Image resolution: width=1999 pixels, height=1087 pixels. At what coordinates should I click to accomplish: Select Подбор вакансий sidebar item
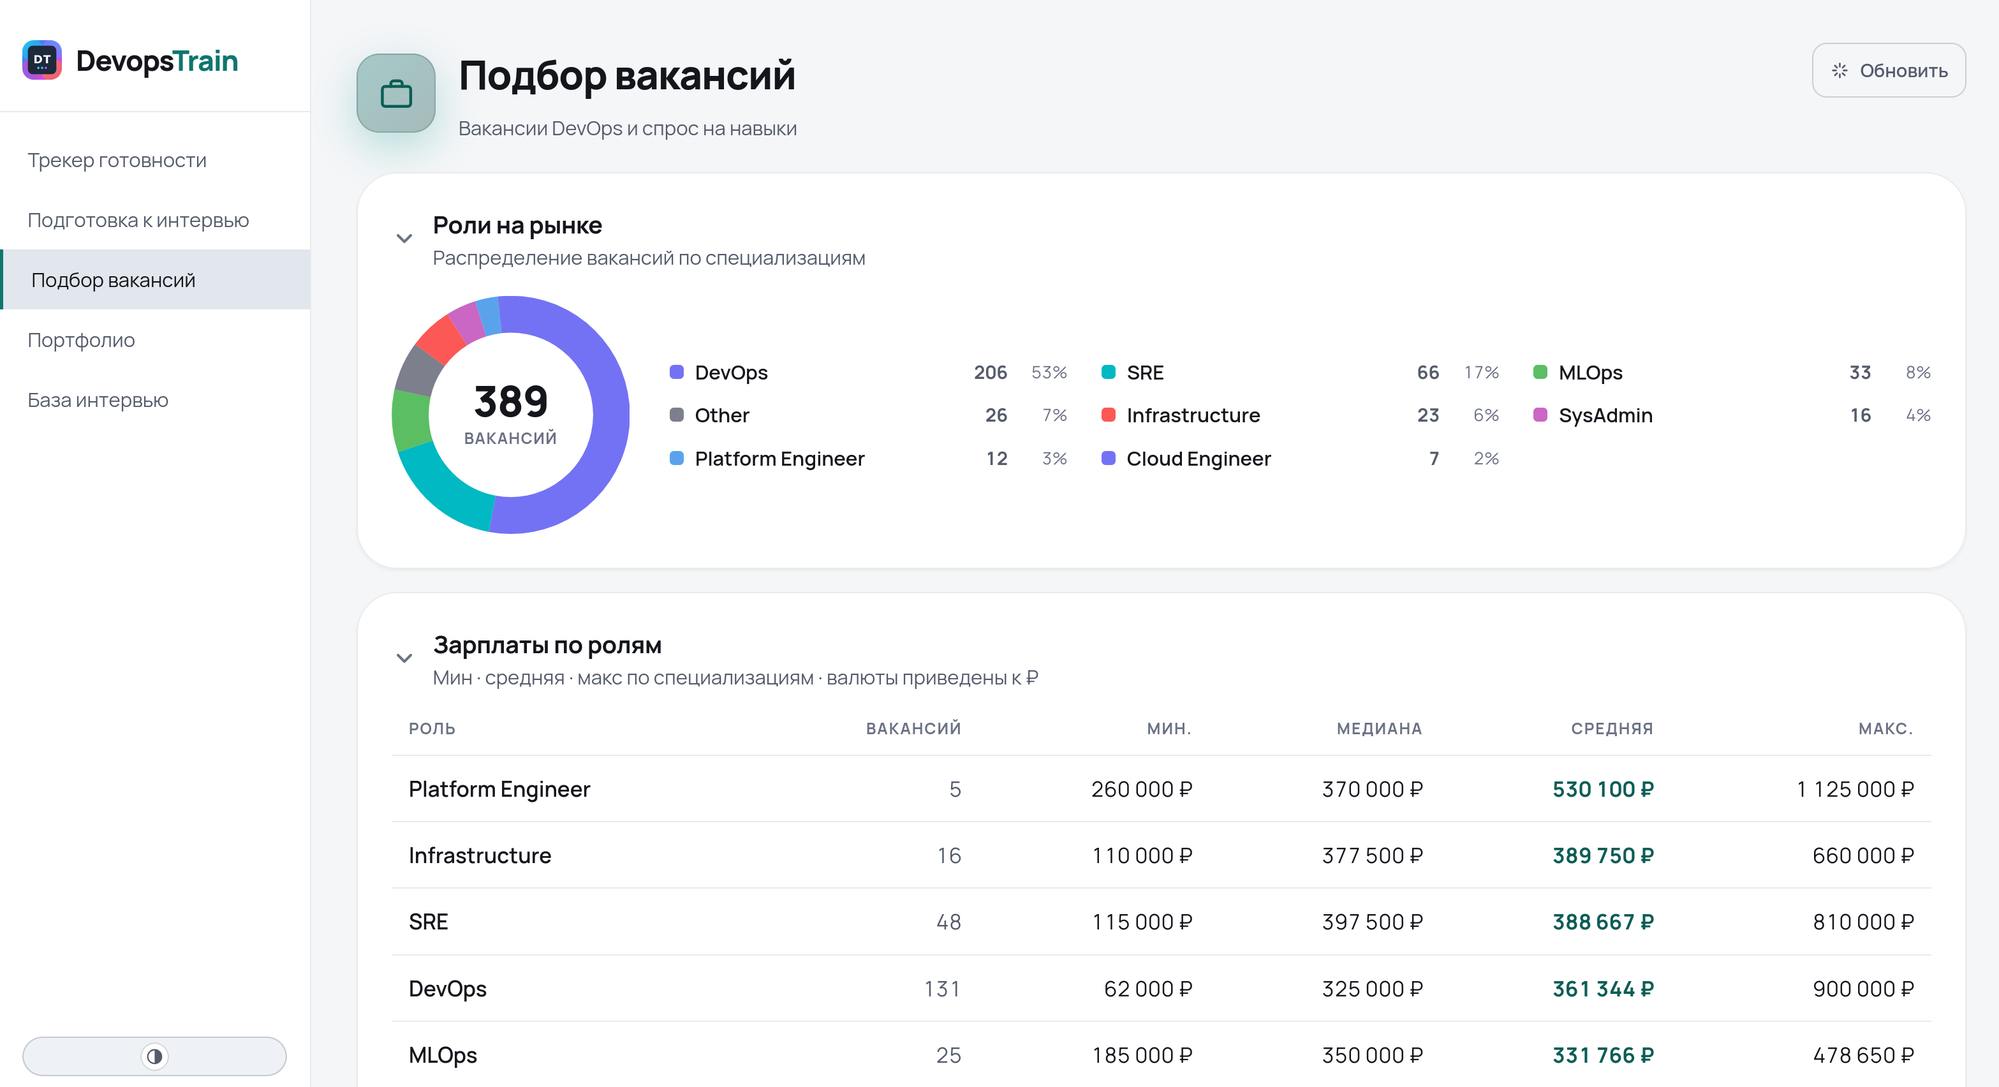tap(155, 280)
